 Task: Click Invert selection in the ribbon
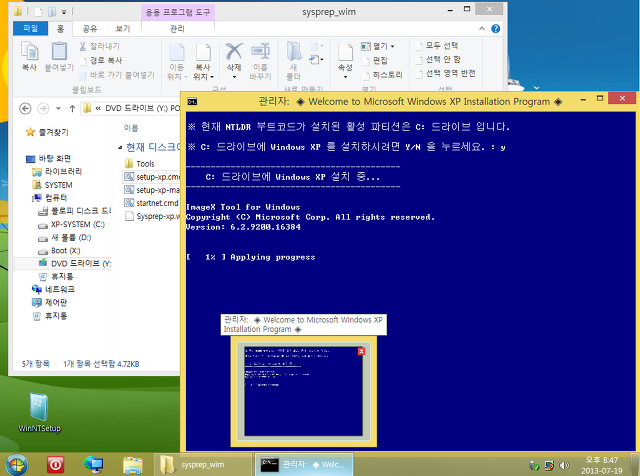pyautogui.click(x=446, y=73)
